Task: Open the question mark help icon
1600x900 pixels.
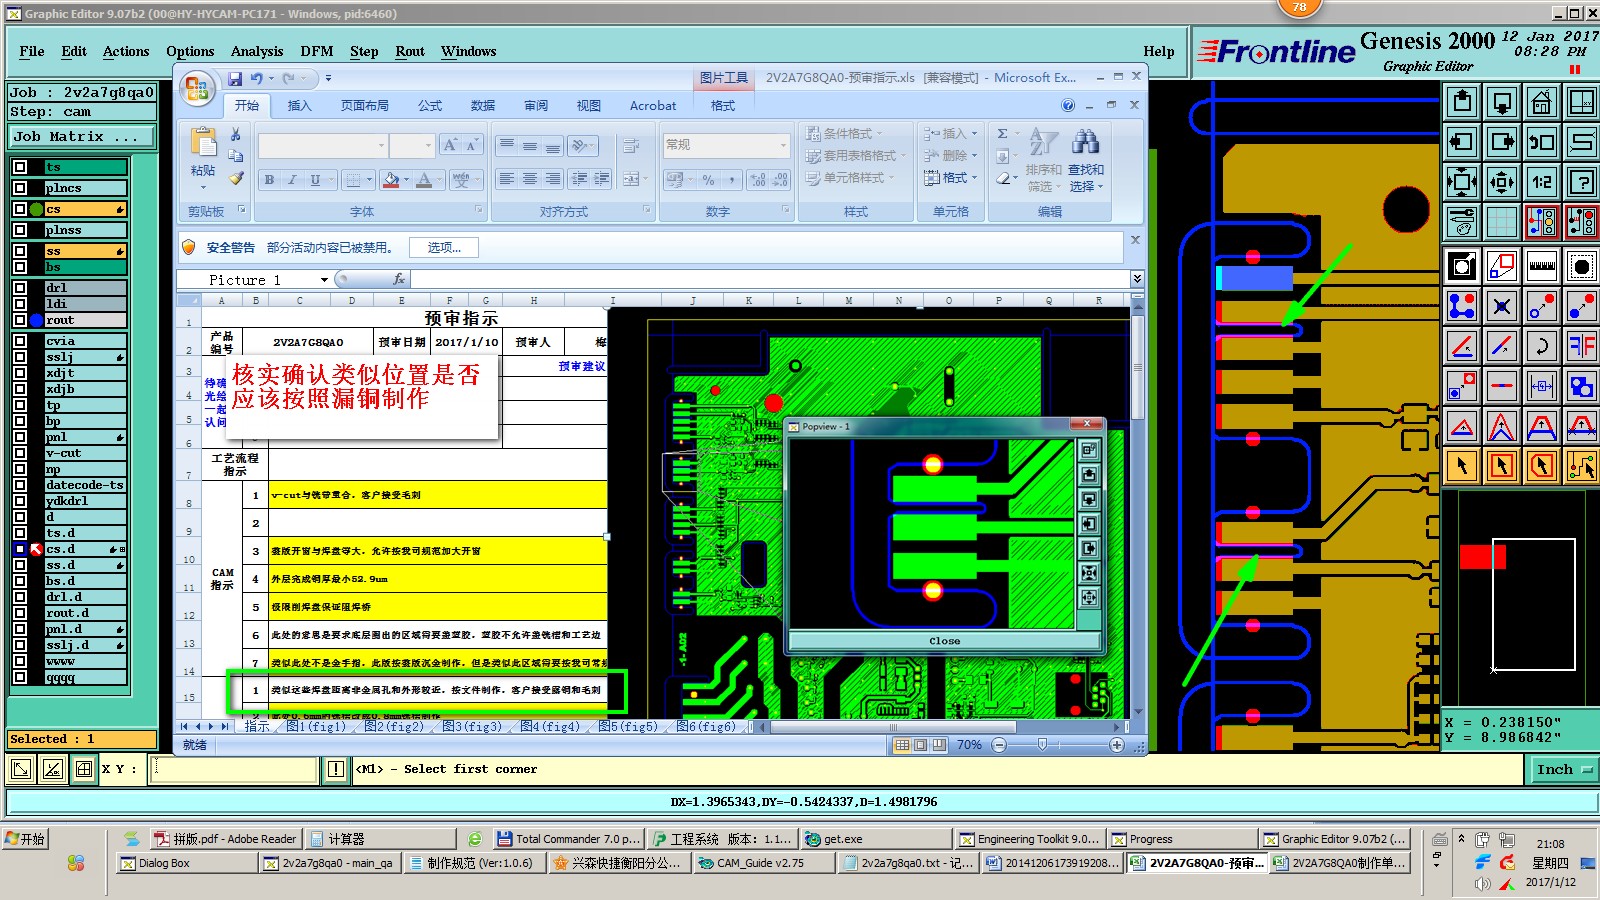Action: [x=1582, y=182]
